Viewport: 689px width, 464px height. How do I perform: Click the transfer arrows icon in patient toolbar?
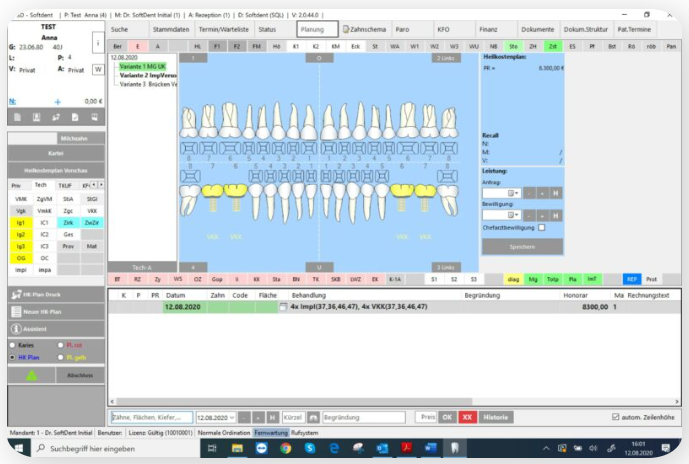coord(56,117)
